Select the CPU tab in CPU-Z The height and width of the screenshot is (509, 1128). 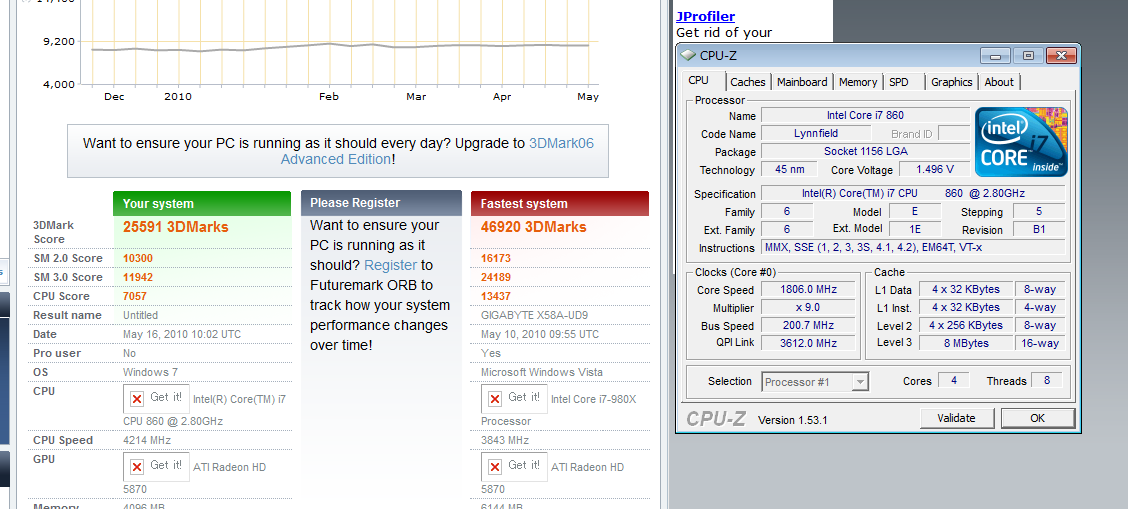coord(698,81)
